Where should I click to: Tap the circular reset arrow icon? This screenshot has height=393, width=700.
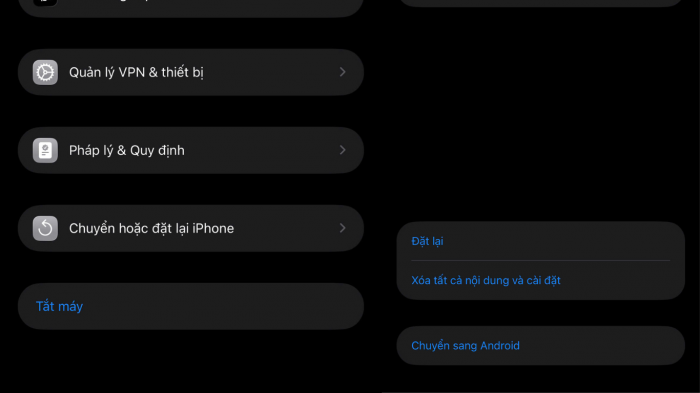click(45, 228)
